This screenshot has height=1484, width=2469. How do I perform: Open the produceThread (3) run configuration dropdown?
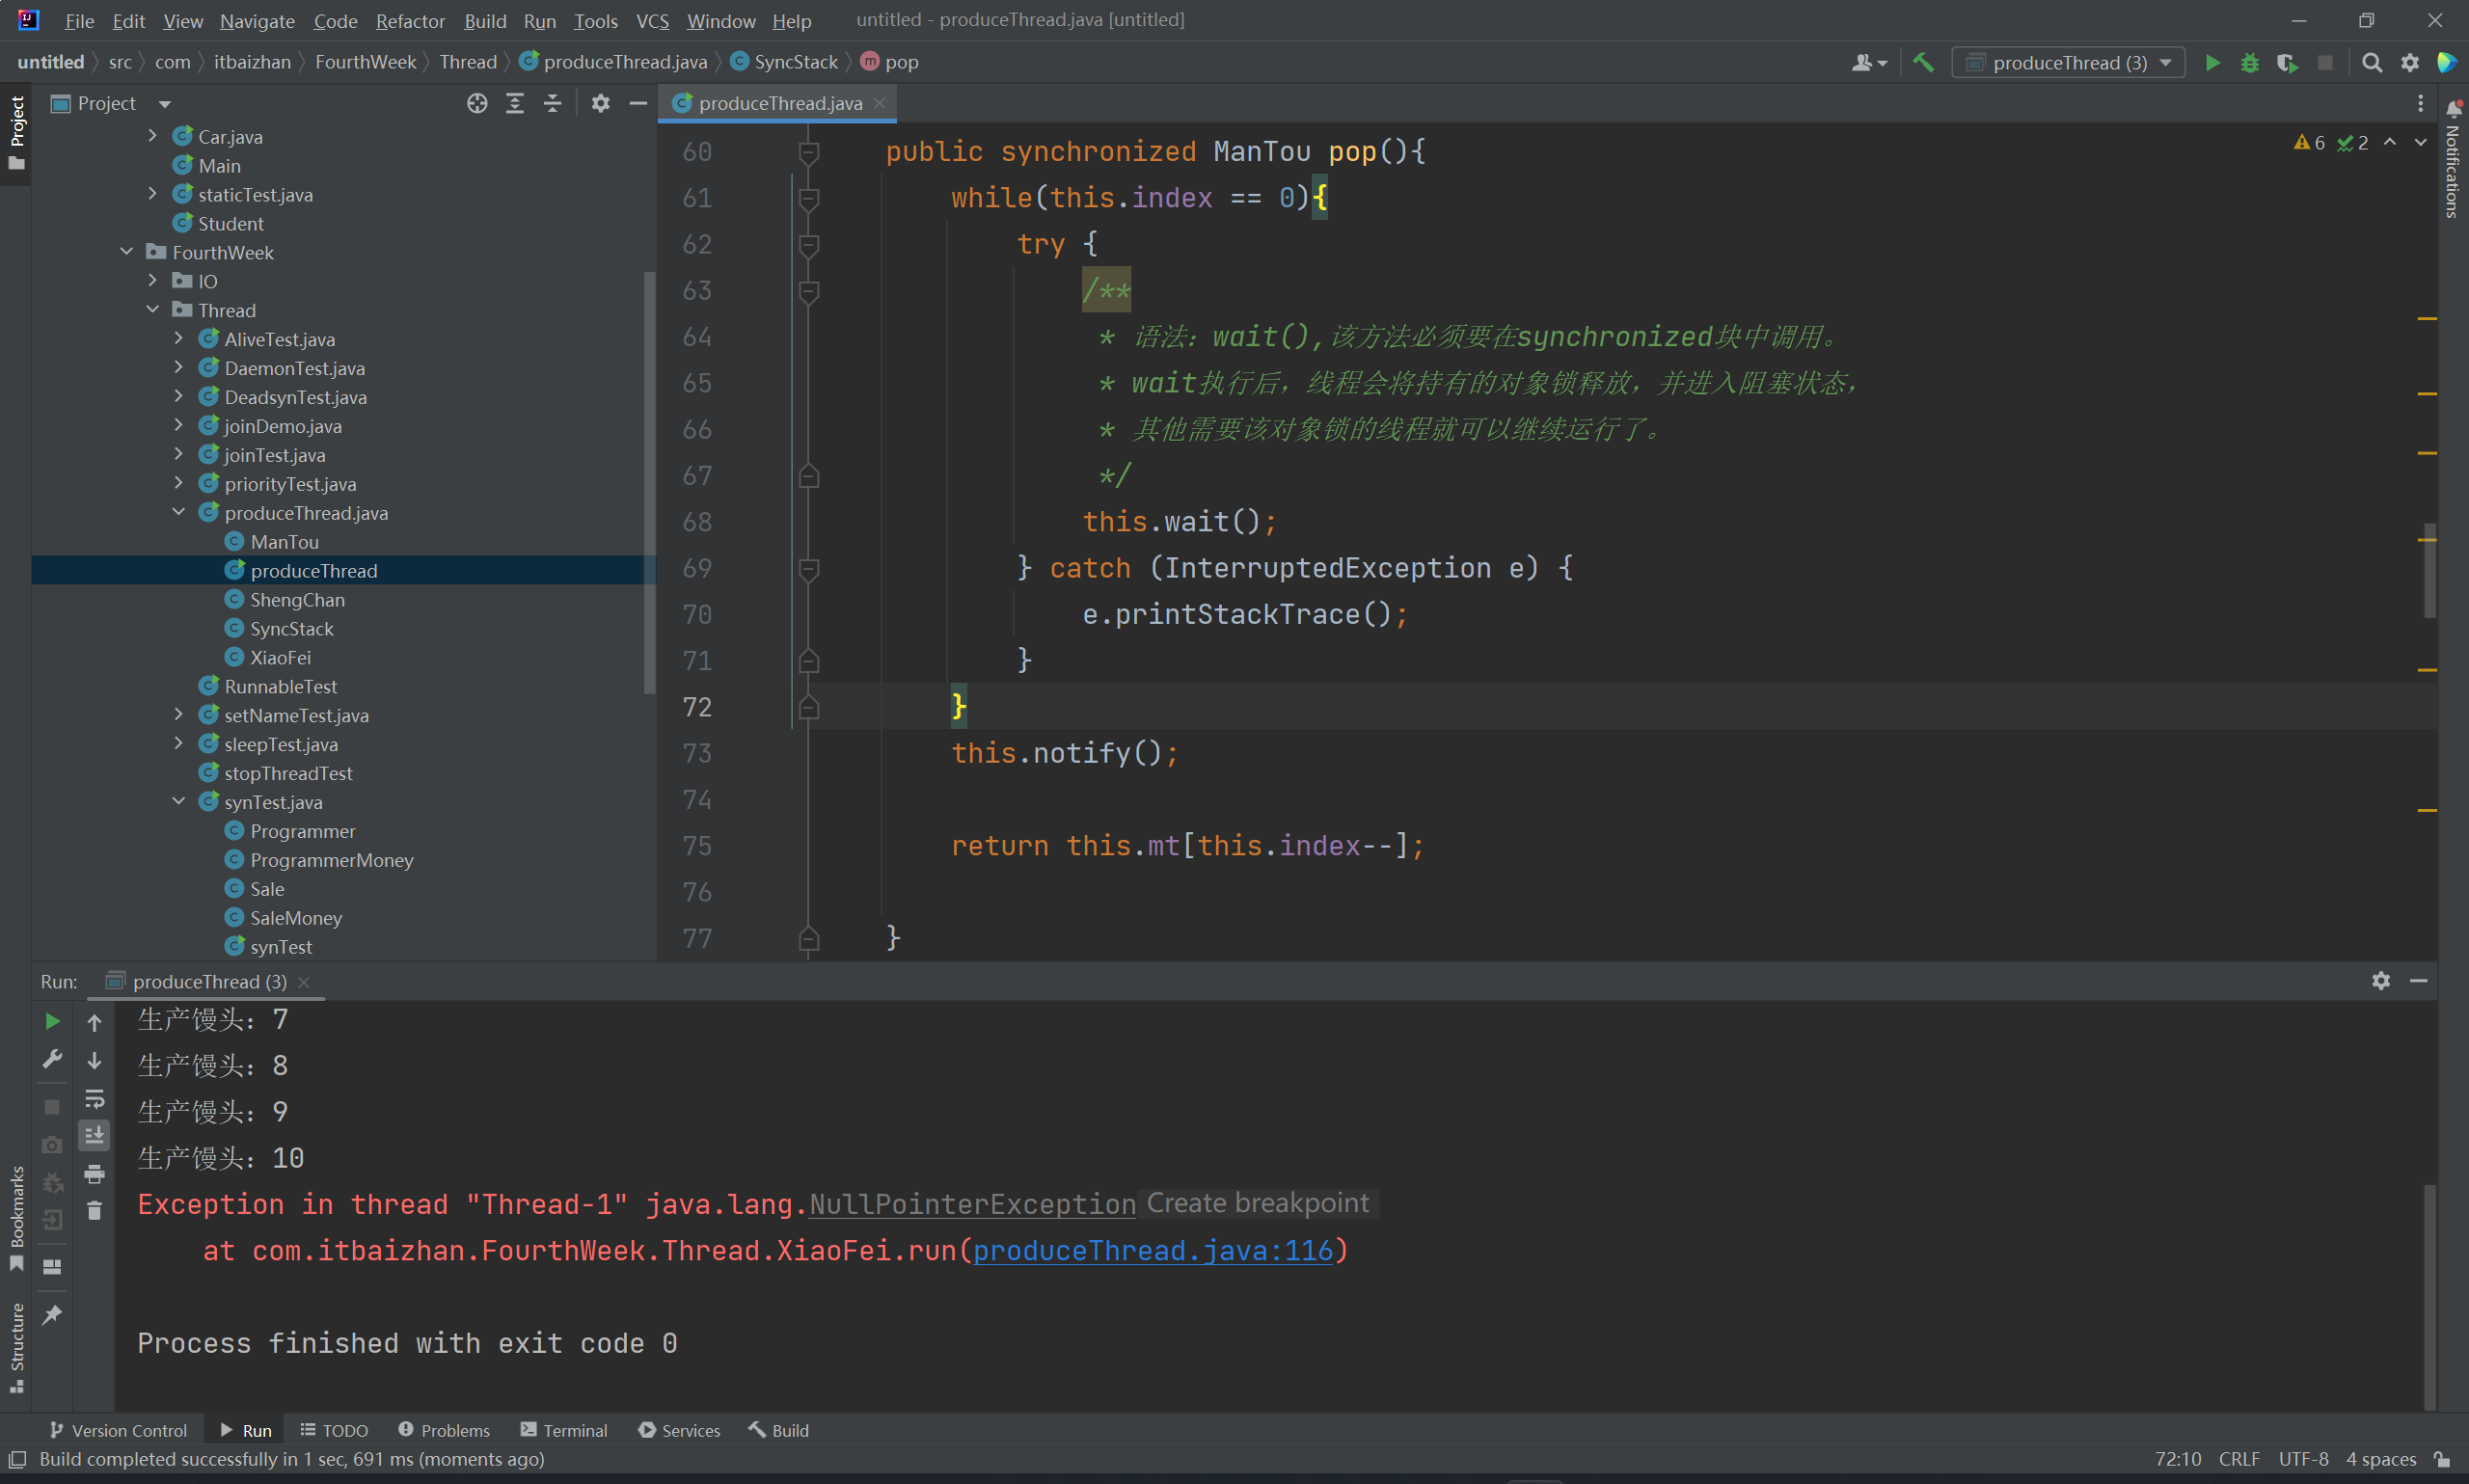(2069, 63)
